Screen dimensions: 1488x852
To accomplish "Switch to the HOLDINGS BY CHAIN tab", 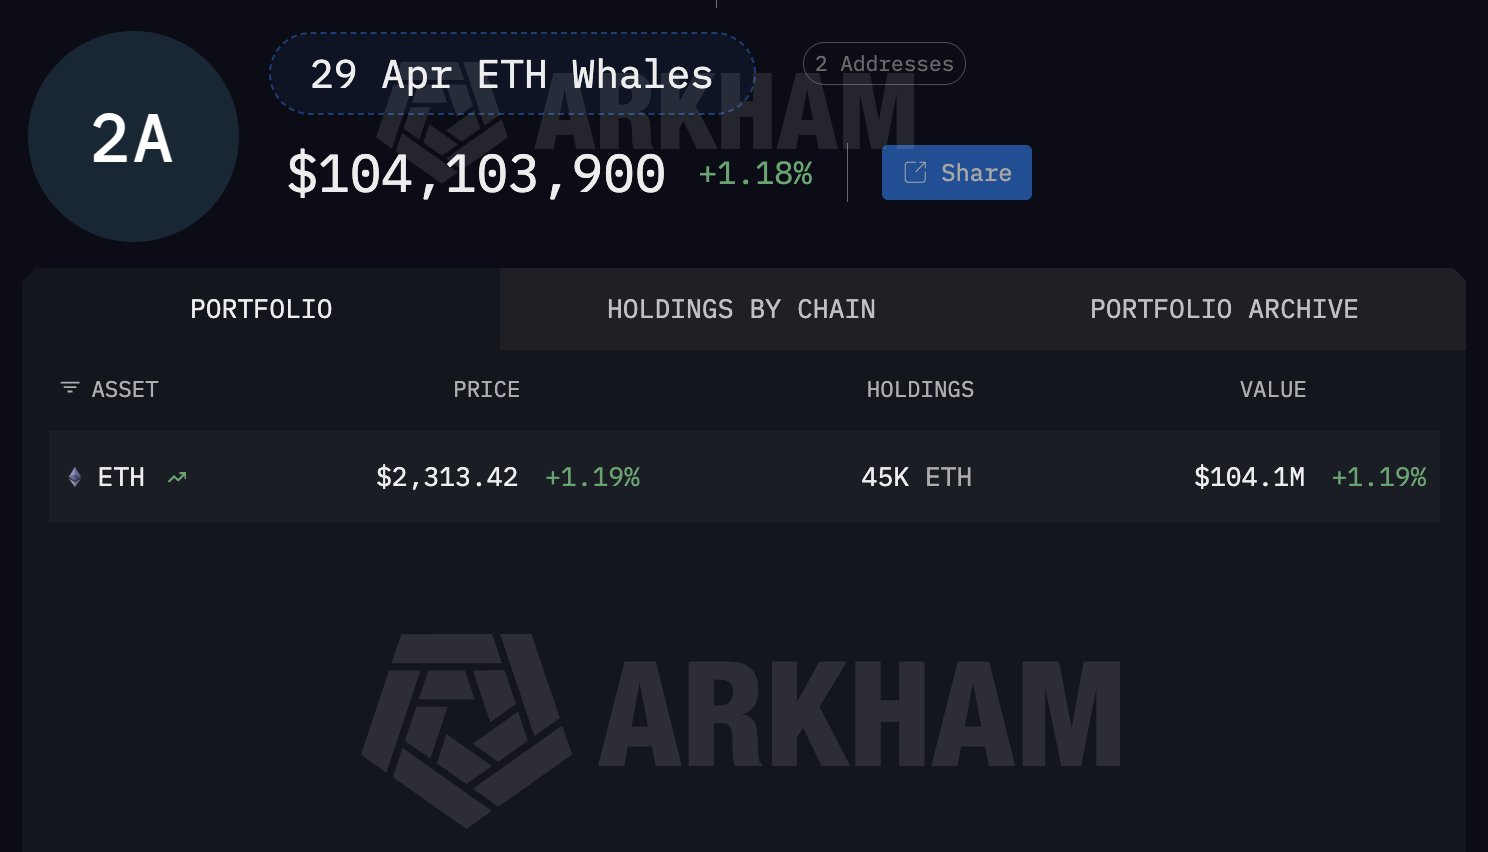I will click(741, 309).
